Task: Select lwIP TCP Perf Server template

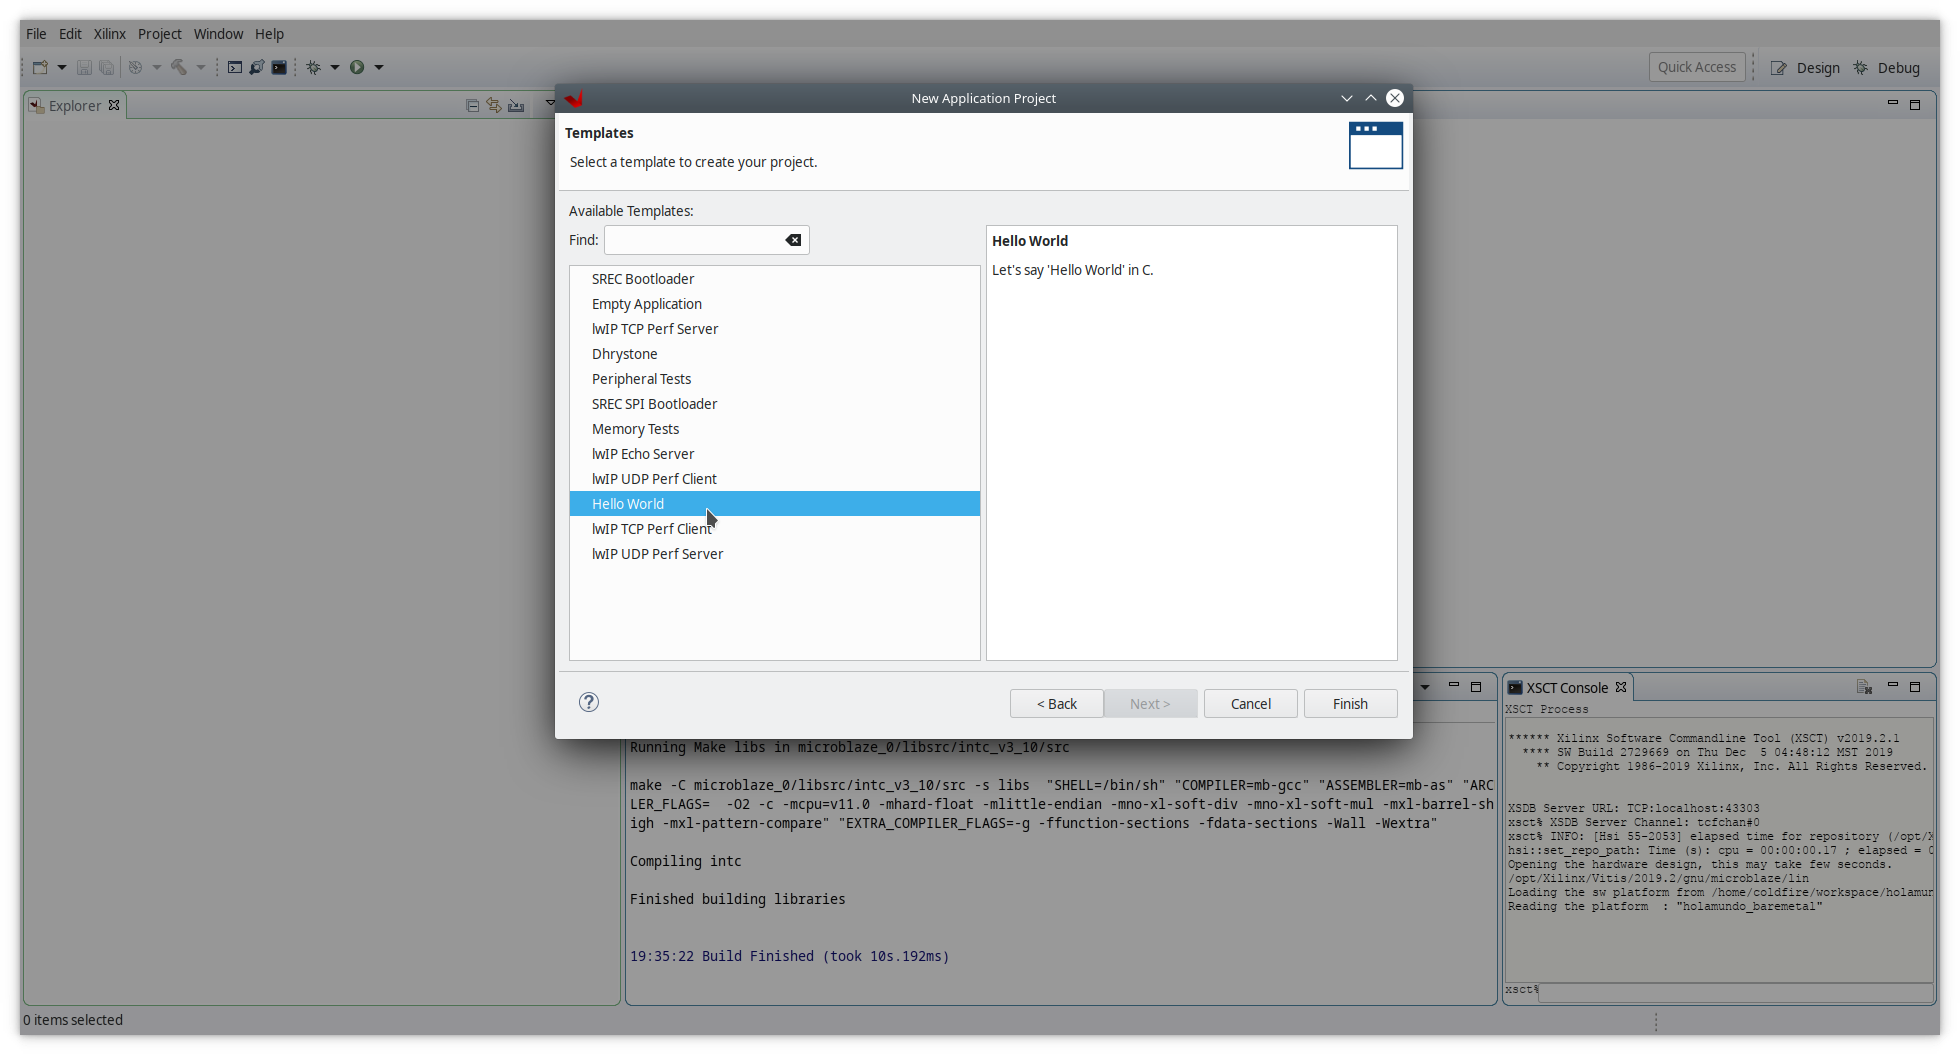Action: (775, 329)
